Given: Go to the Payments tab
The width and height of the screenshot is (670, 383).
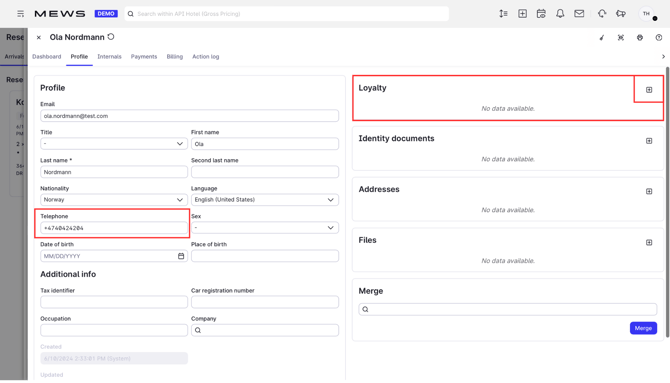Looking at the screenshot, I should (144, 56).
